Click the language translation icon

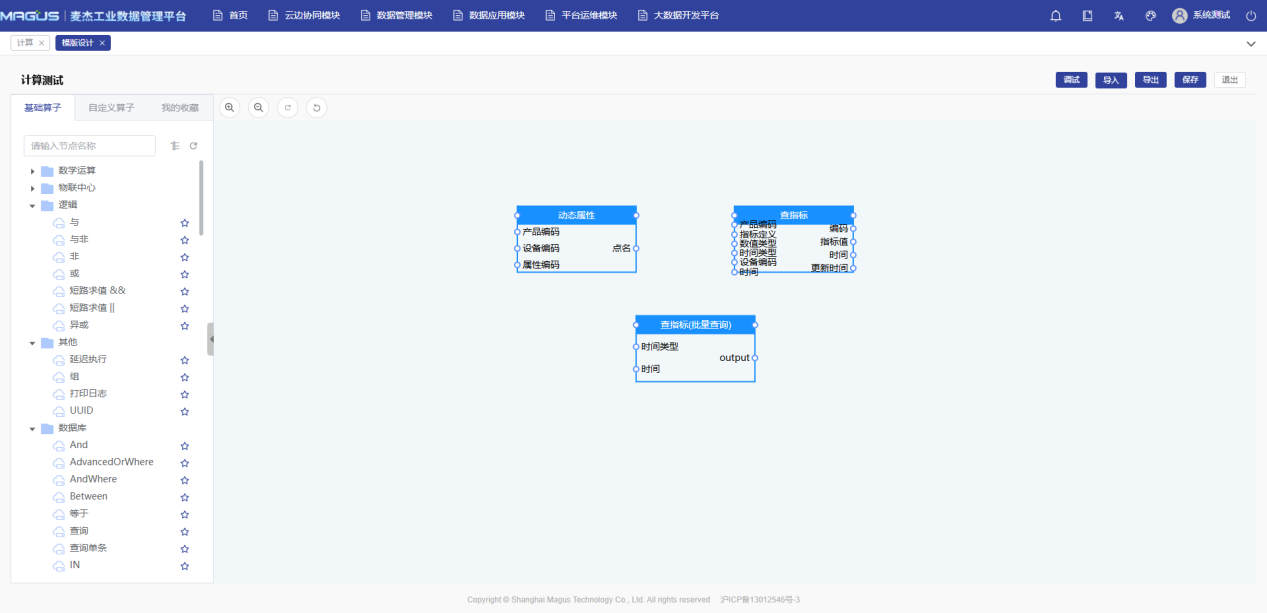click(1119, 16)
